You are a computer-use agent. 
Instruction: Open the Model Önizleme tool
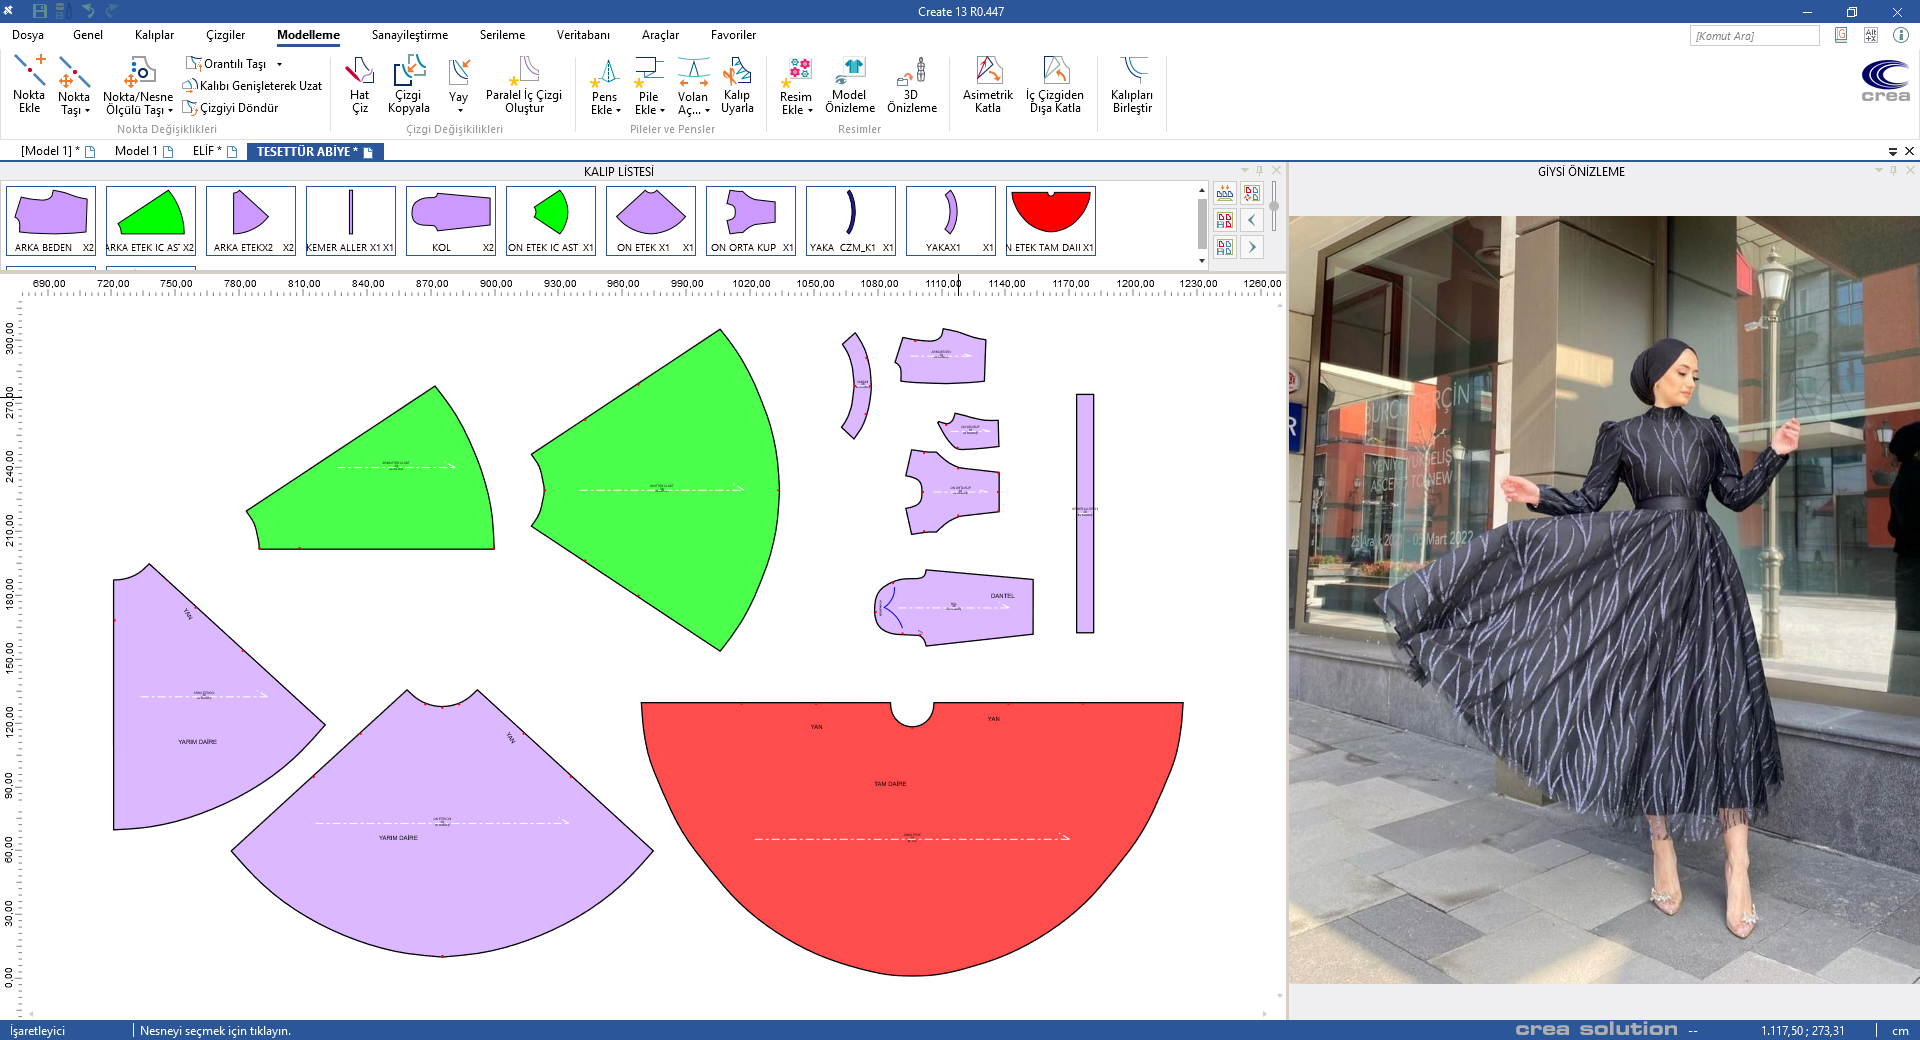pyautogui.click(x=849, y=84)
